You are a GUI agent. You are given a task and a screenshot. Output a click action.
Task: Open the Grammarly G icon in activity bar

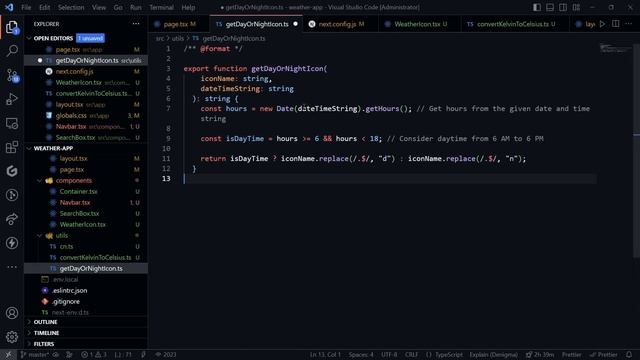click(12, 171)
